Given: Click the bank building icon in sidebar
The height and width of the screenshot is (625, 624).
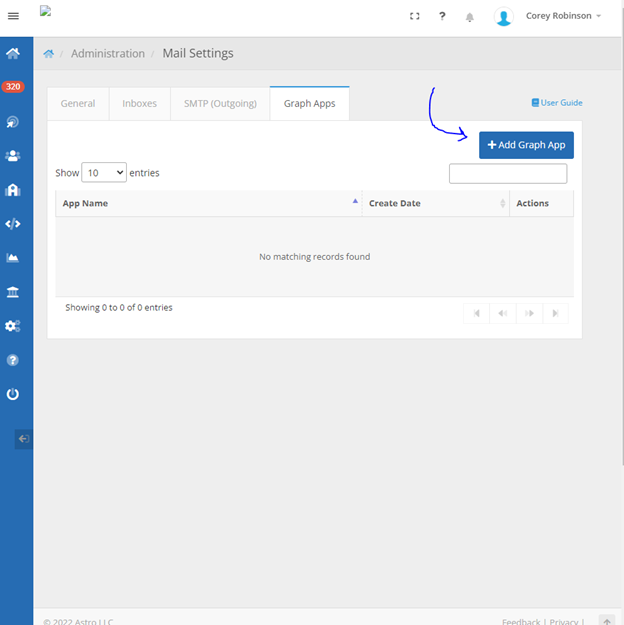Looking at the screenshot, I should (x=13, y=291).
